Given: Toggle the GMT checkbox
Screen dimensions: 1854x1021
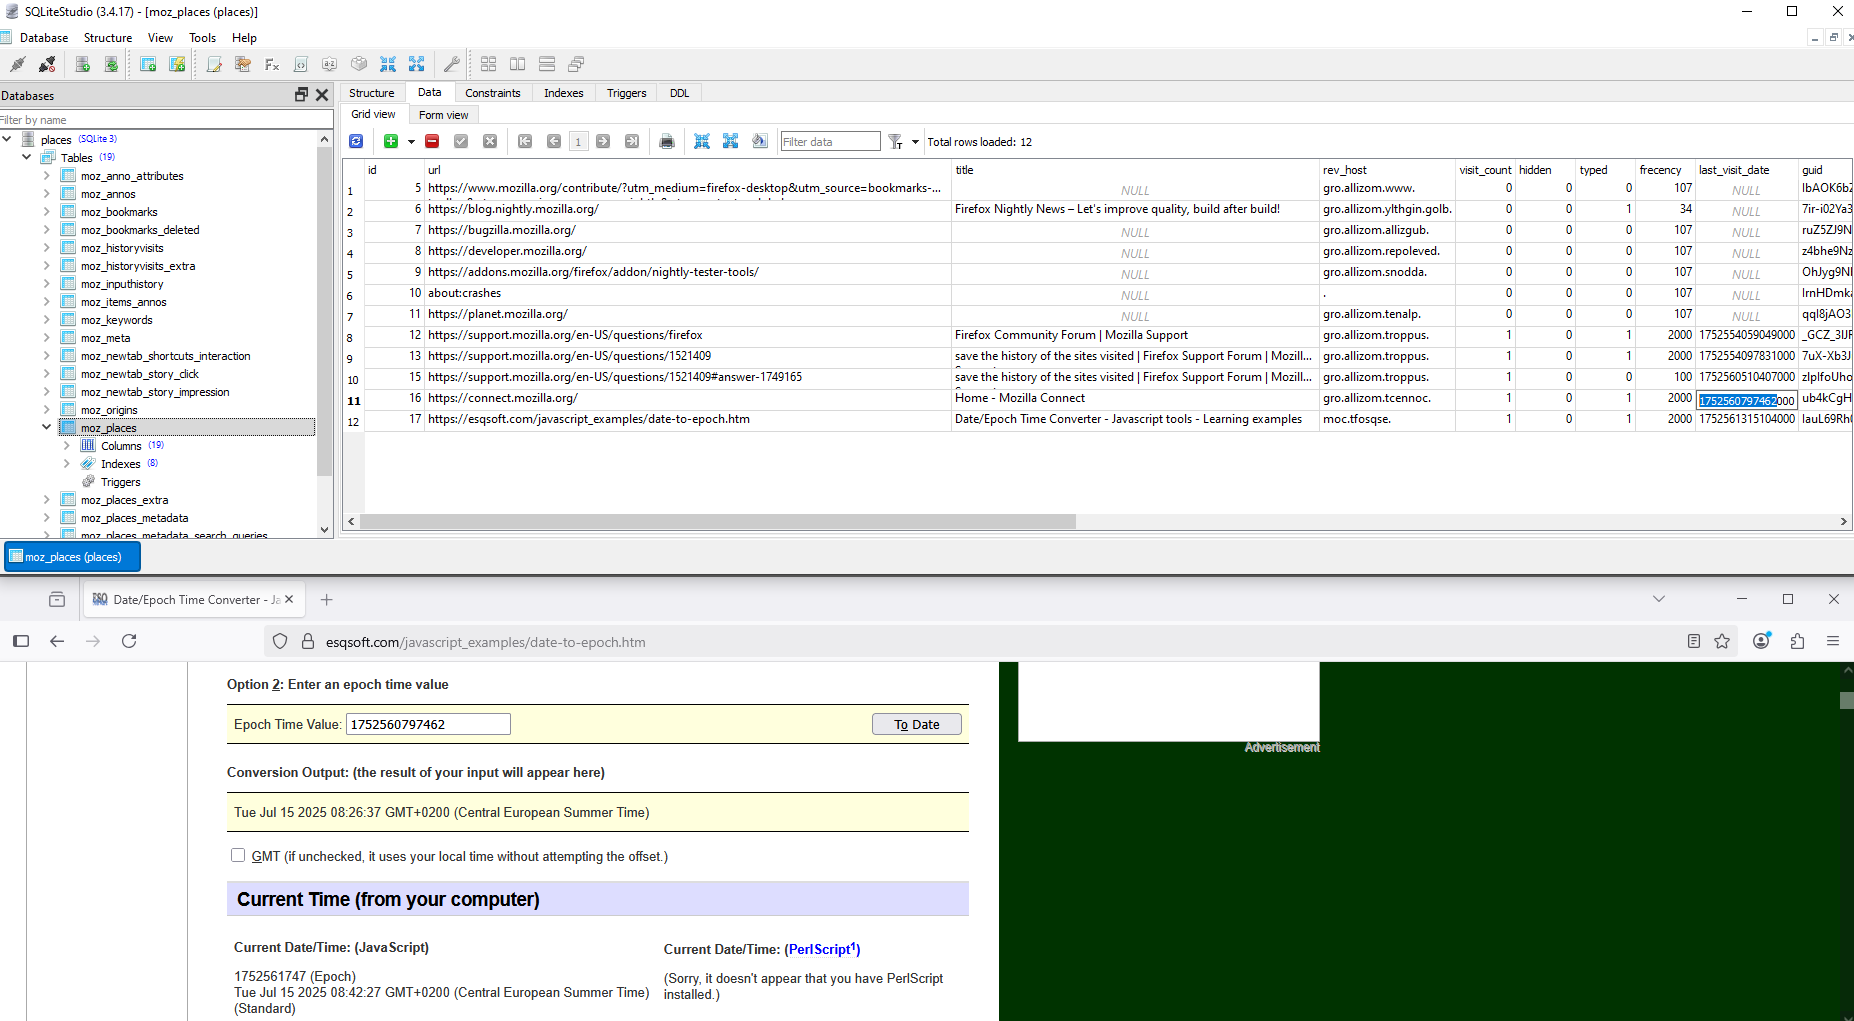Looking at the screenshot, I should (x=238, y=855).
